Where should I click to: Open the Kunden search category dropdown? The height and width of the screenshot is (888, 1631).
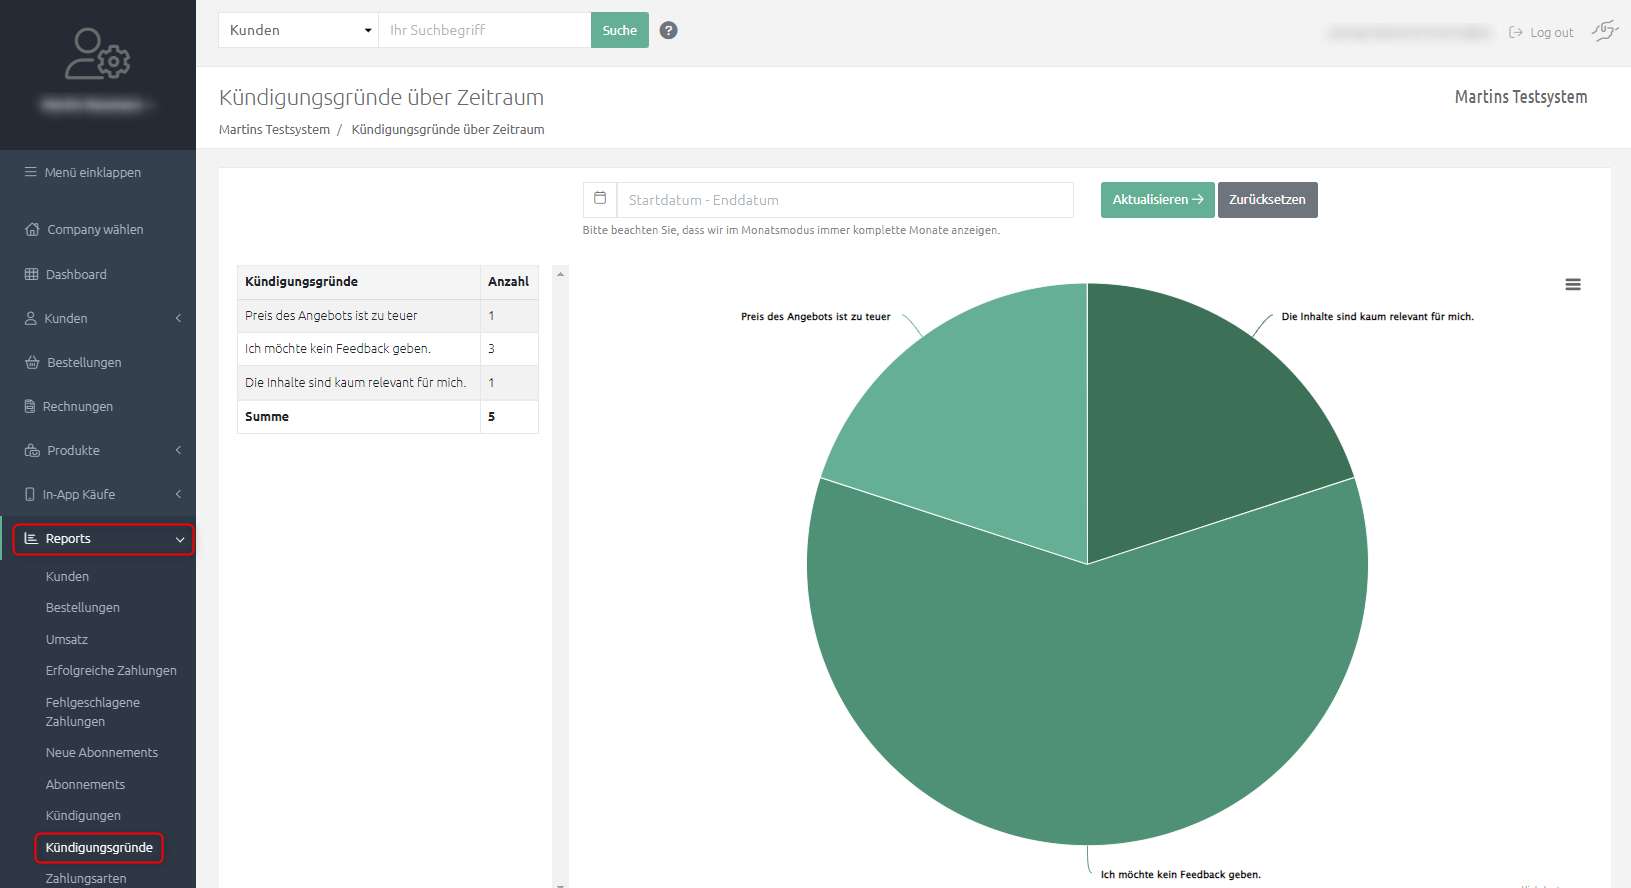[x=299, y=30]
